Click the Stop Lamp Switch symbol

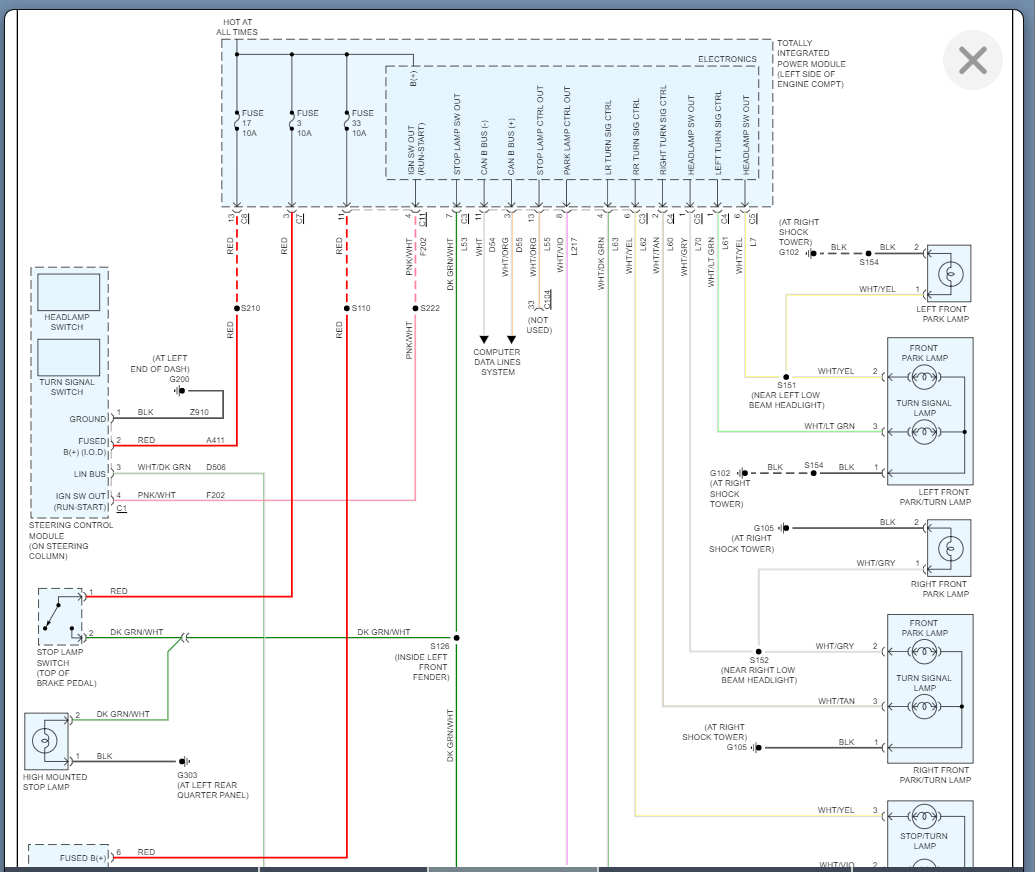click(x=60, y=617)
